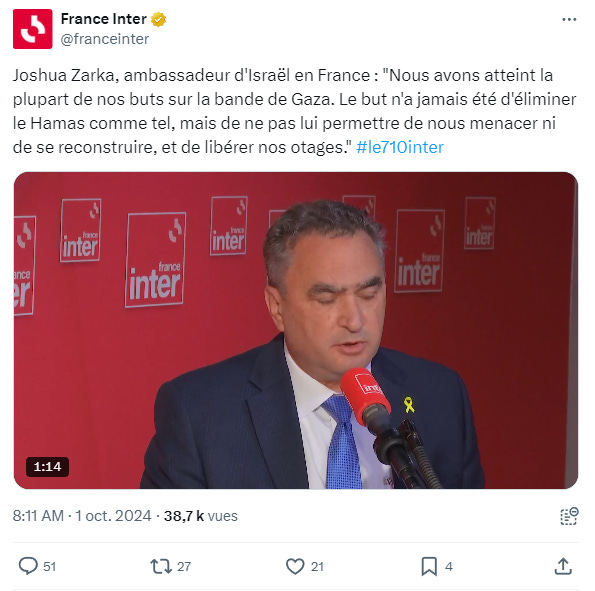Viewport: 595px width, 591px height.
Task: Click the 51 replies count
Action: pos(49,567)
